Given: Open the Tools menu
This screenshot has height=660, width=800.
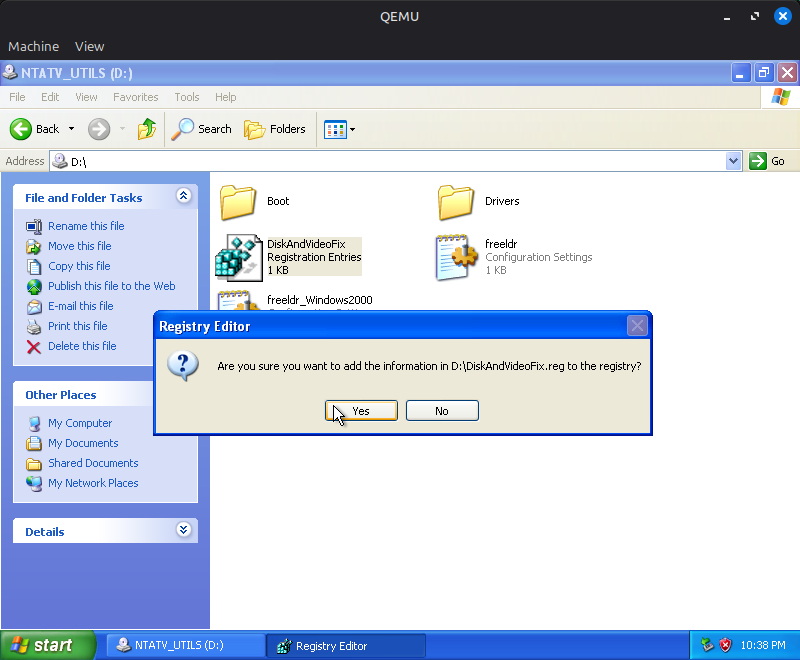Looking at the screenshot, I should [x=186, y=97].
